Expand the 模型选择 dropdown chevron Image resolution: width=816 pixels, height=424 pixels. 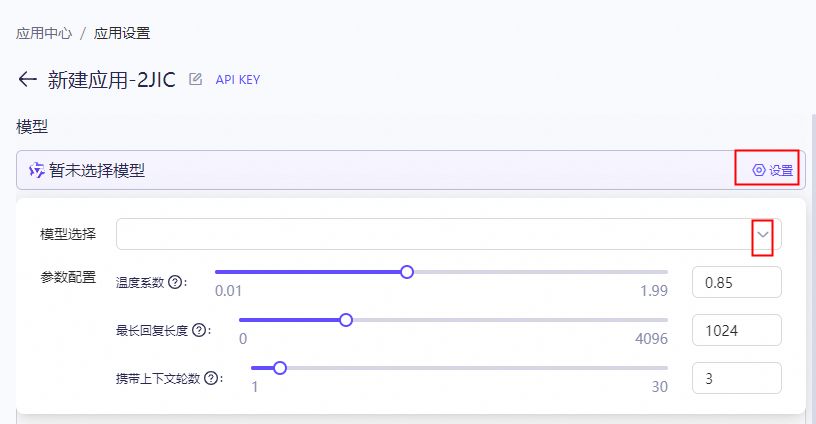[x=763, y=234]
